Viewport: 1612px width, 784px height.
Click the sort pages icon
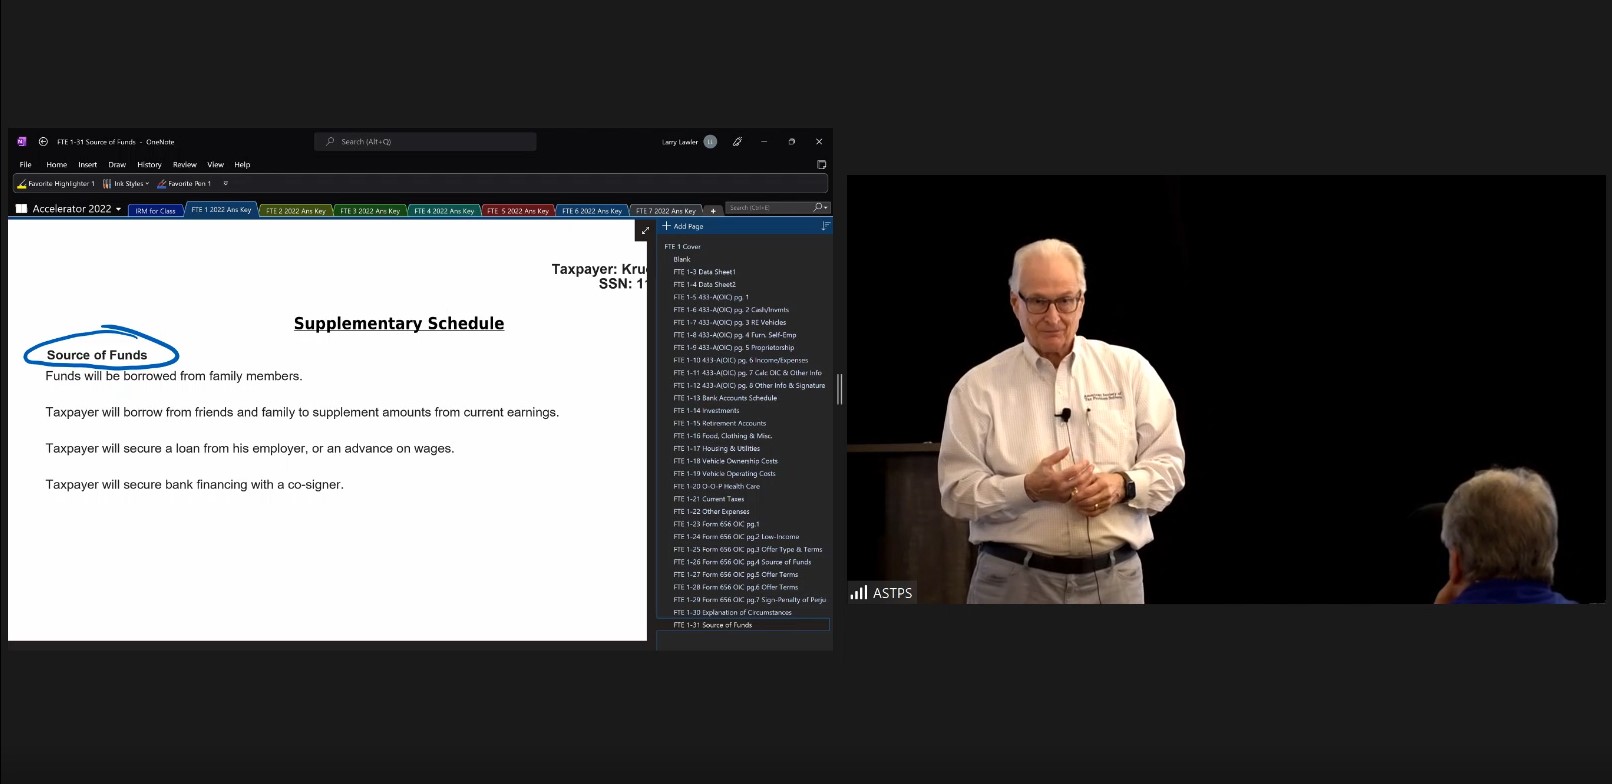click(825, 227)
